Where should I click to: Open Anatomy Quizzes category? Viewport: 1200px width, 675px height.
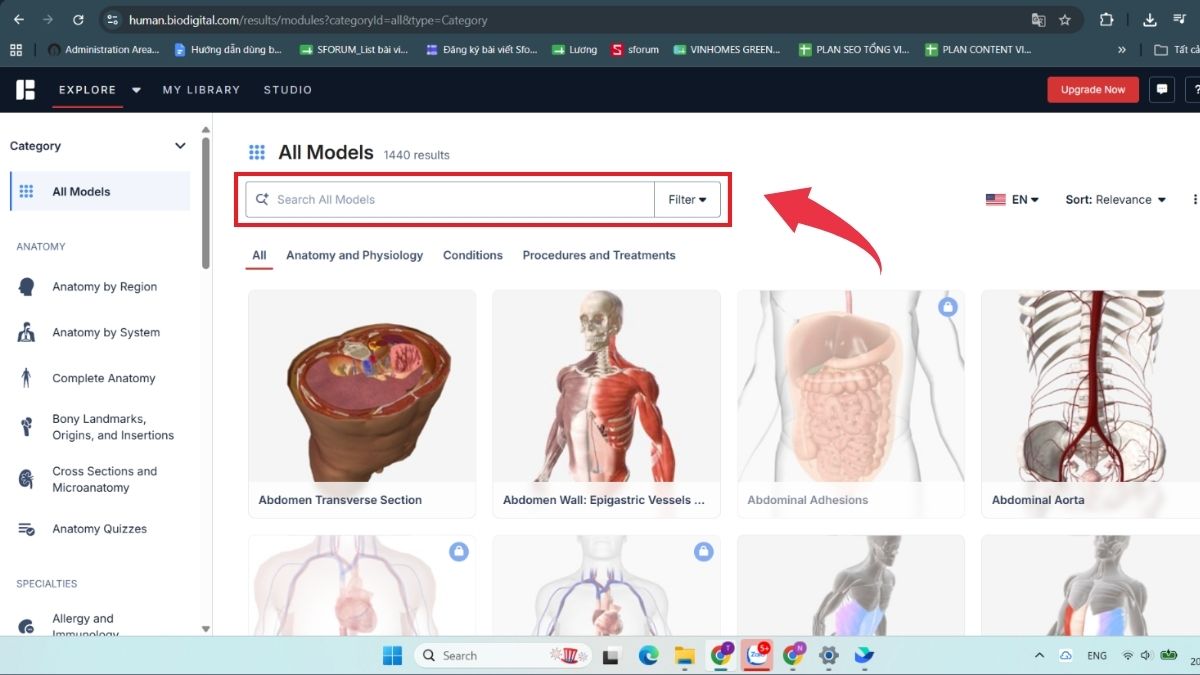[x=99, y=529]
